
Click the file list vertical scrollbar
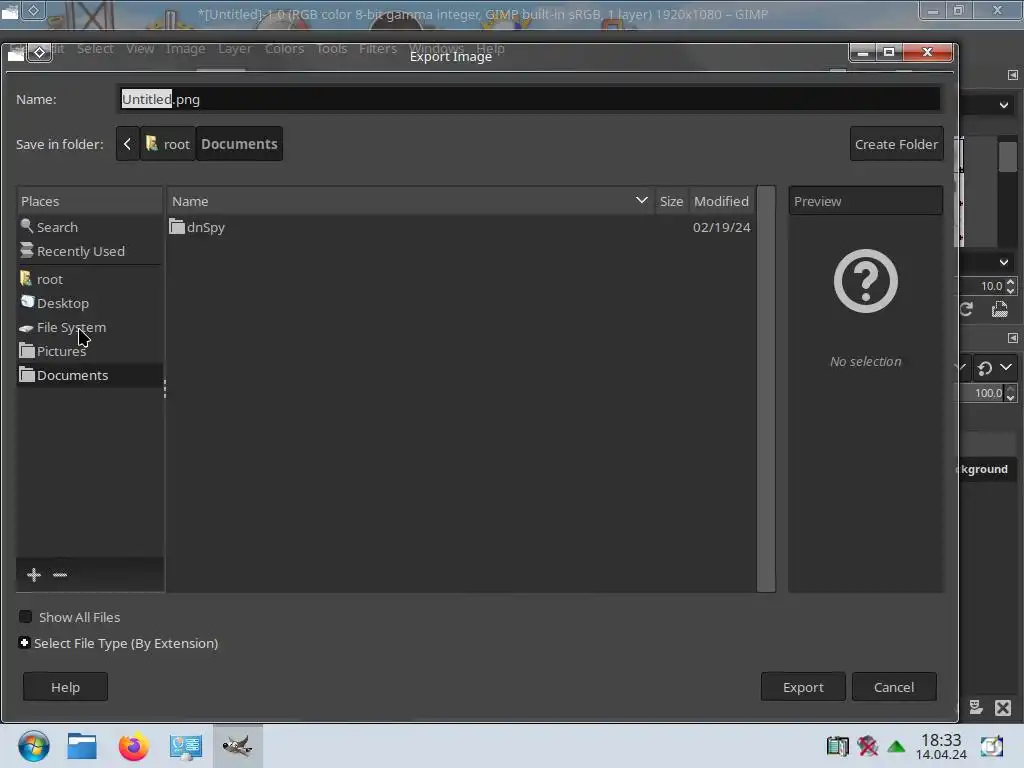point(766,389)
